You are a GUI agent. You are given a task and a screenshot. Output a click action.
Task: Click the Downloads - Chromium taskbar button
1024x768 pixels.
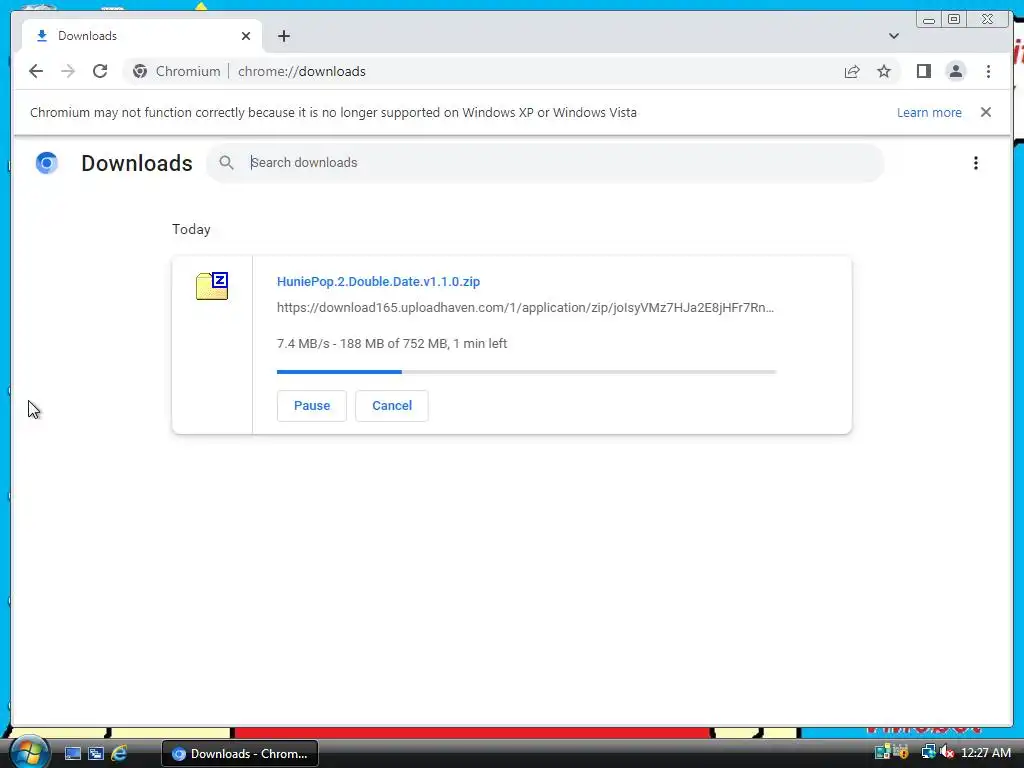(x=240, y=754)
